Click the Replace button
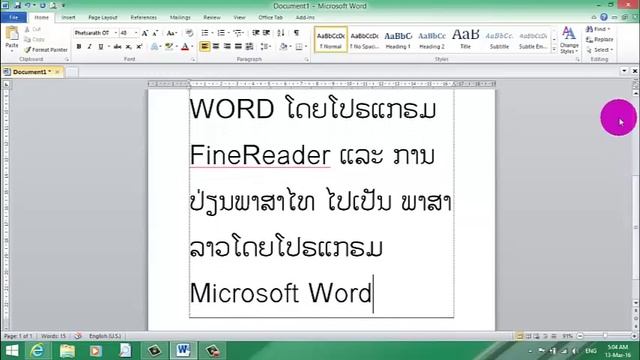The height and width of the screenshot is (360, 640). click(x=600, y=40)
